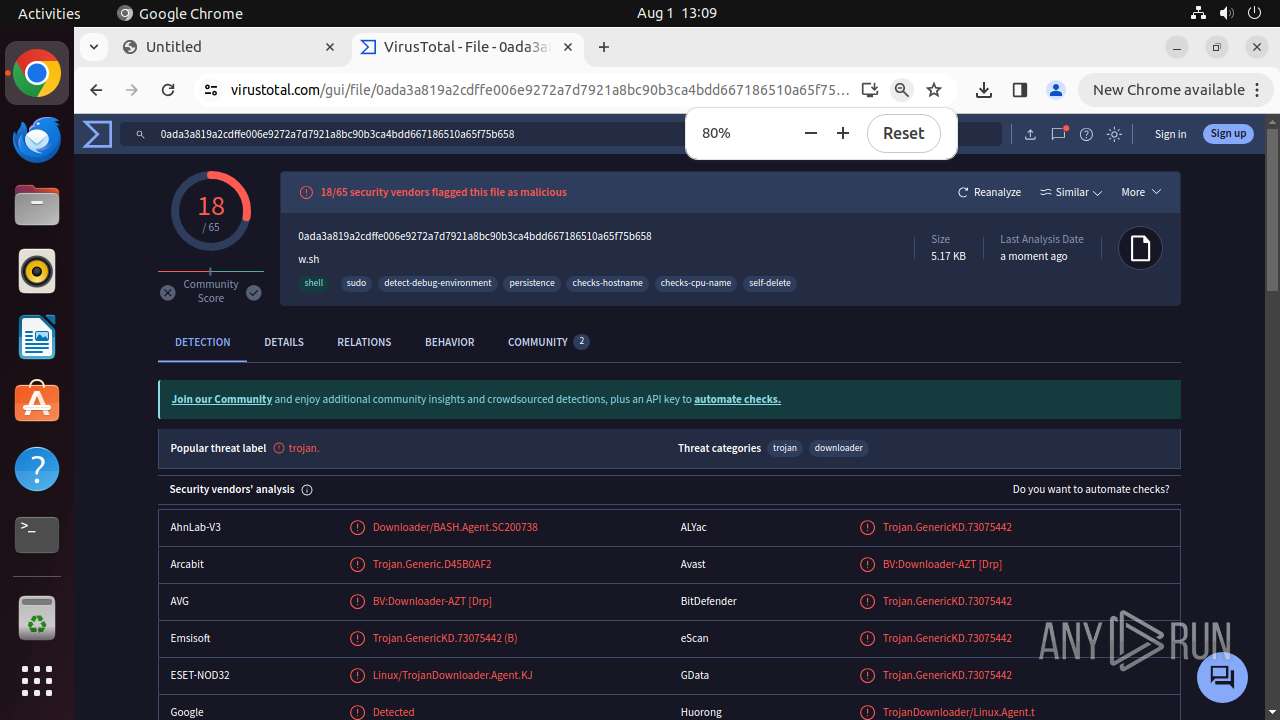This screenshot has height=720, width=1280.
Task: Select ESET-NOD32 result Linux/TrojanDownloader.Agent.KJ
Action: [452, 675]
